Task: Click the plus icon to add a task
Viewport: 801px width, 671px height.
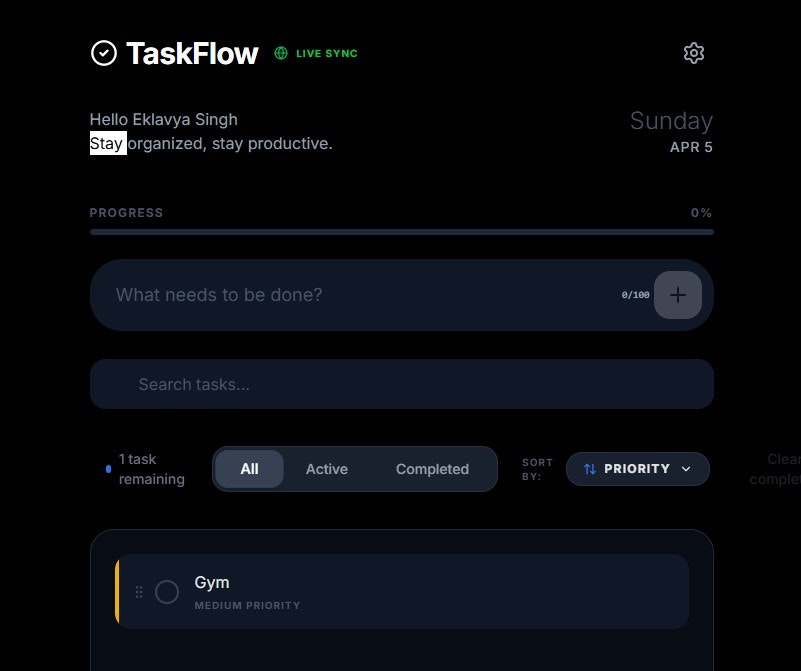Action: 677,295
